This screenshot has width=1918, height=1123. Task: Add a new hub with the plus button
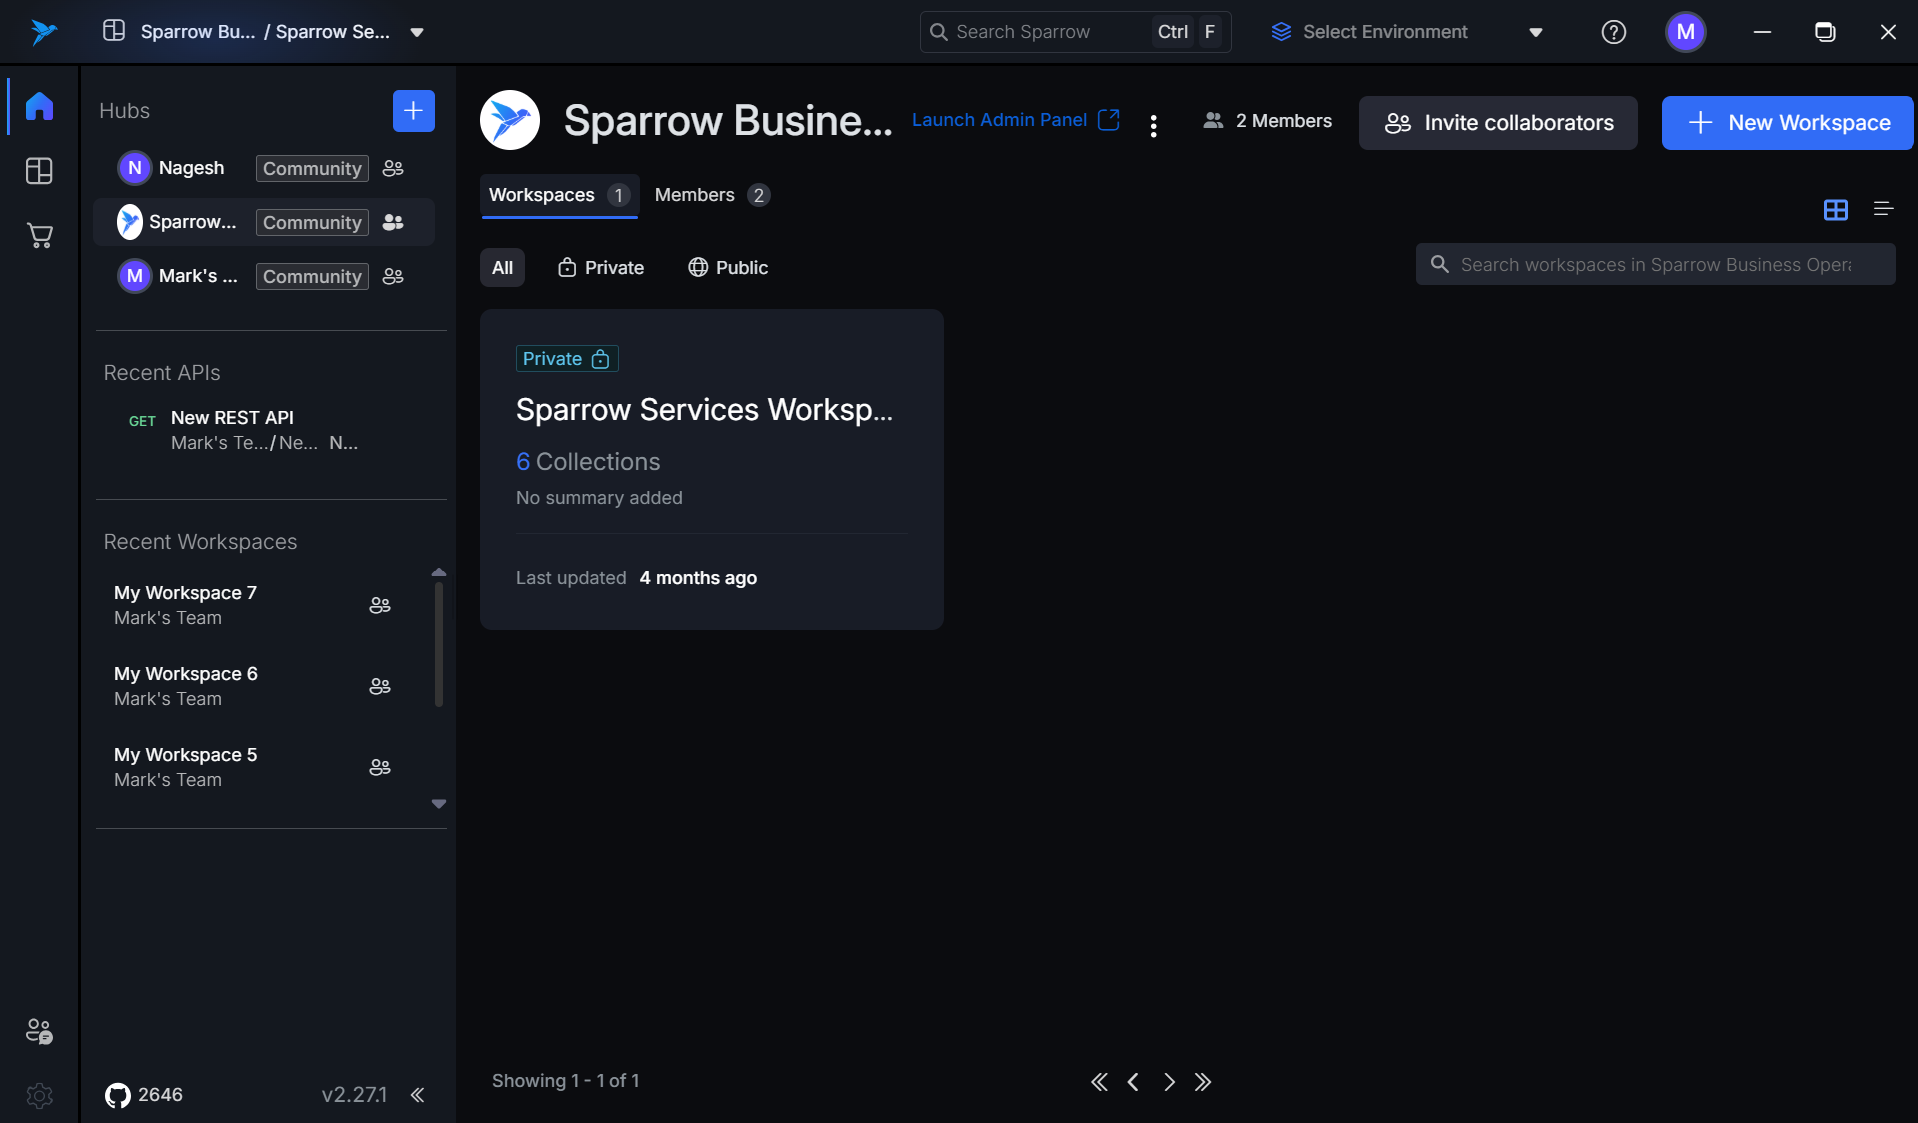[x=414, y=111]
